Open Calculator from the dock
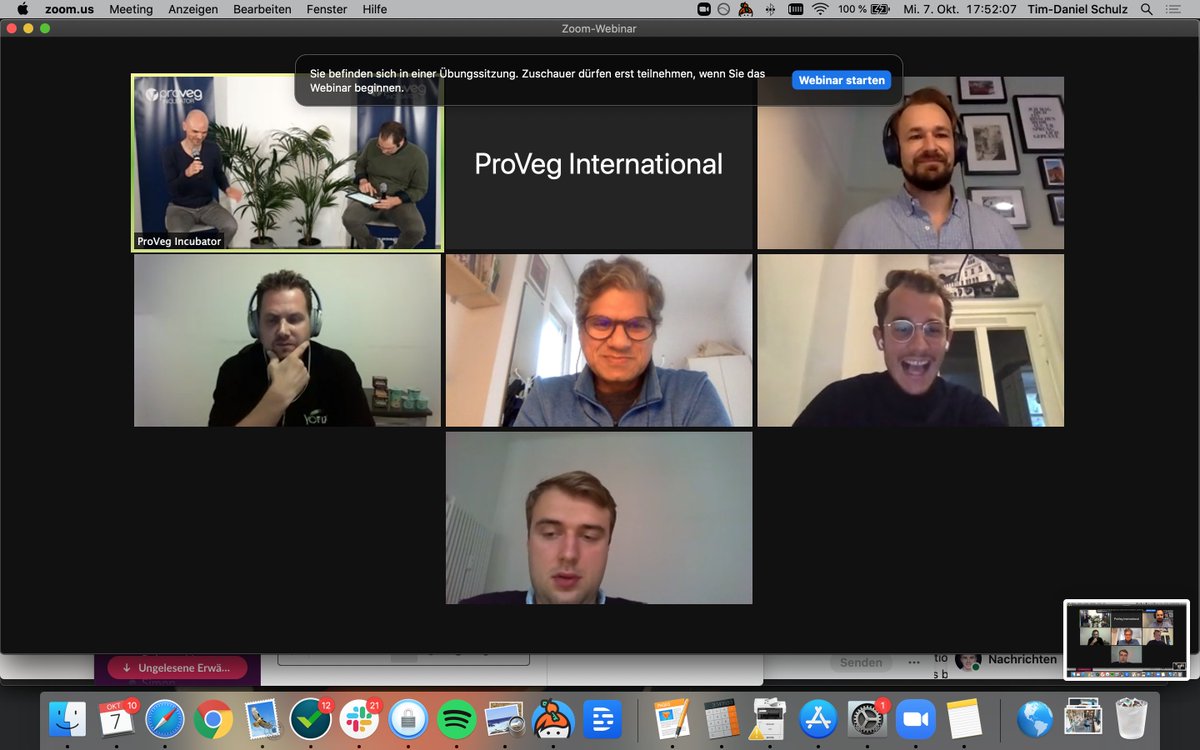 721,718
